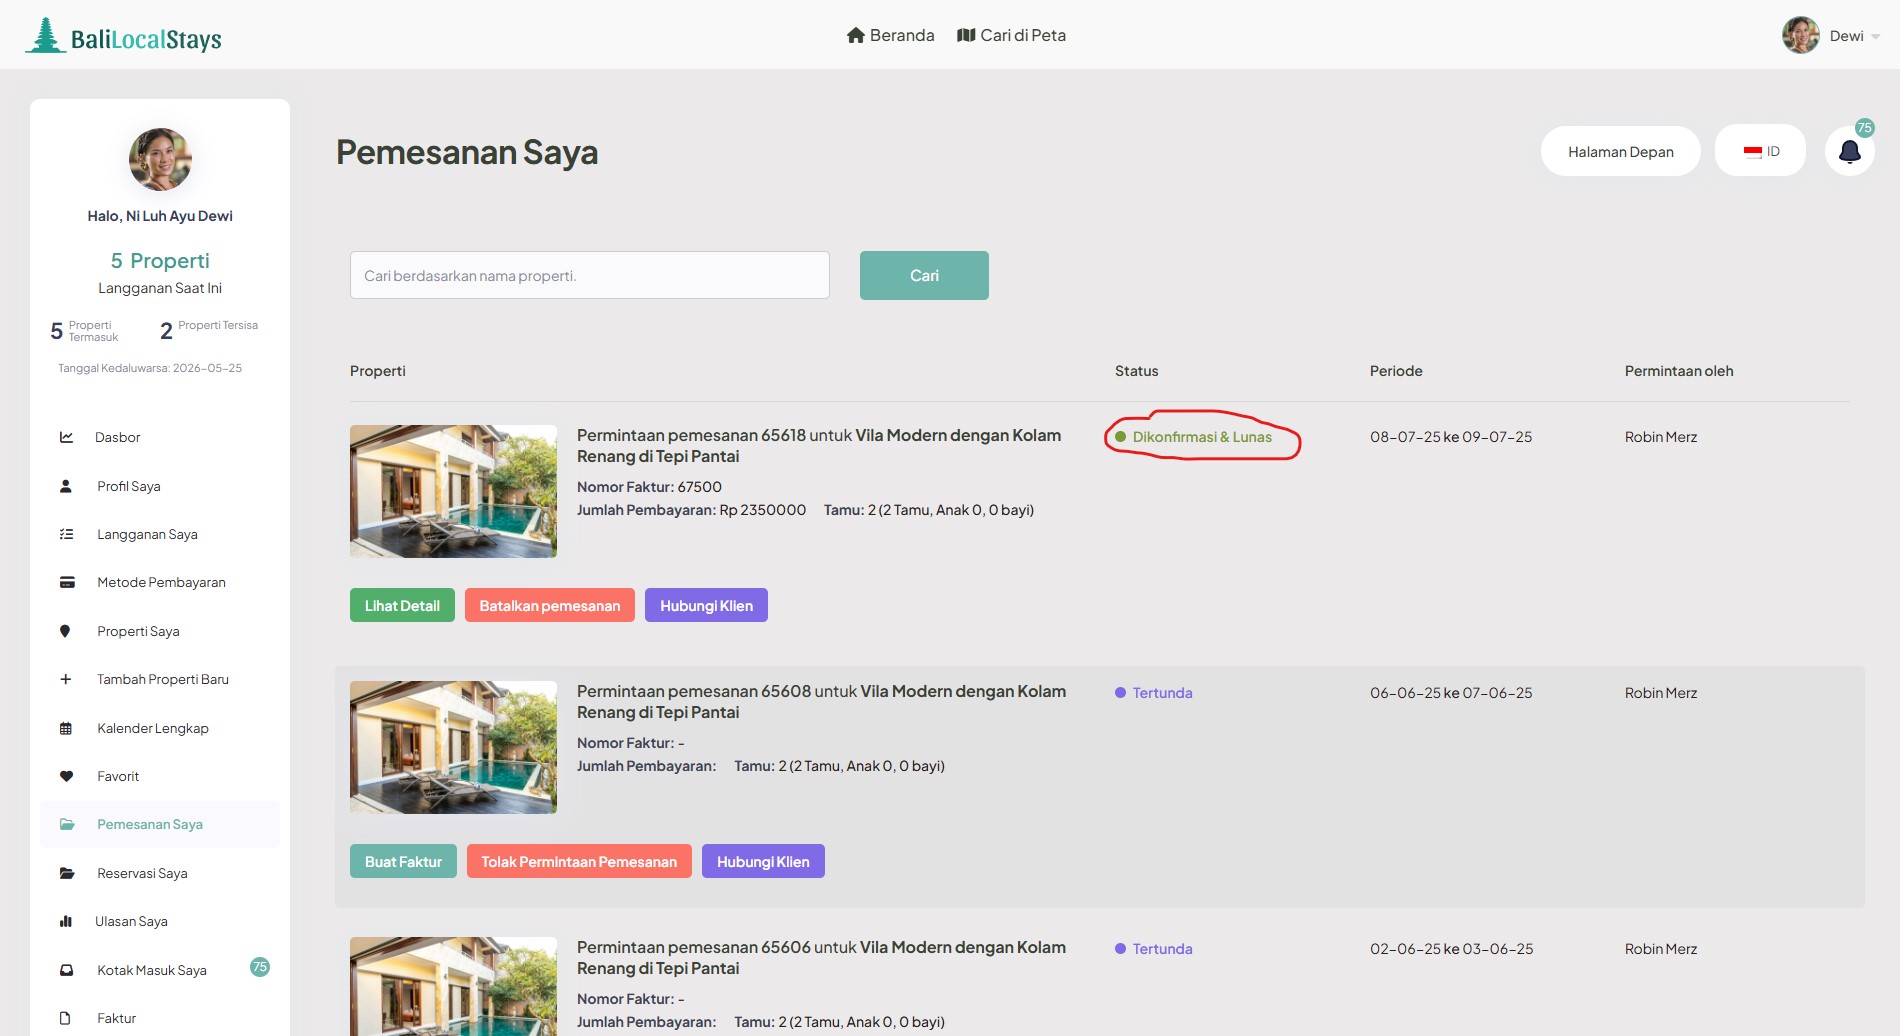Click Batalkan pemesanan for booking 65618
Image resolution: width=1900 pixels, height=1036 pixels.
click(x=550, y=605)
